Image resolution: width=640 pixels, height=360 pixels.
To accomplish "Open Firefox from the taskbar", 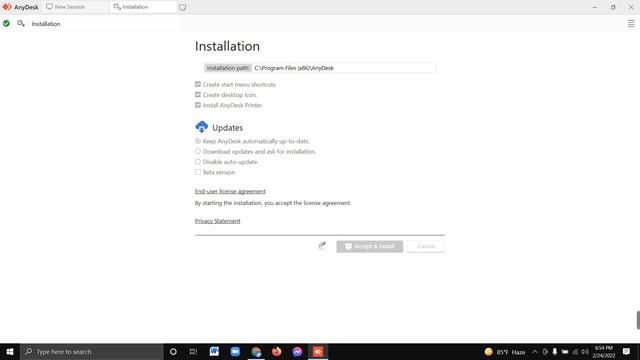I will click(277, 351).
